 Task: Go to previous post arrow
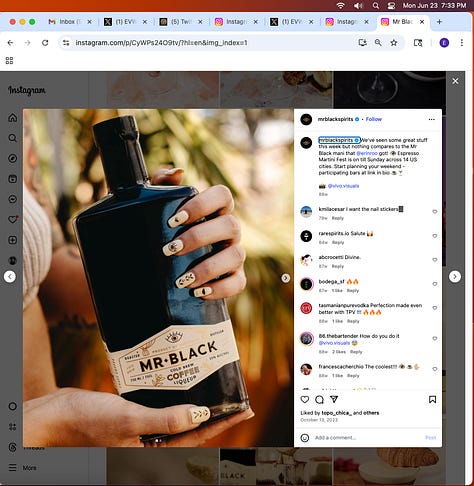click(x=10, y=276)
